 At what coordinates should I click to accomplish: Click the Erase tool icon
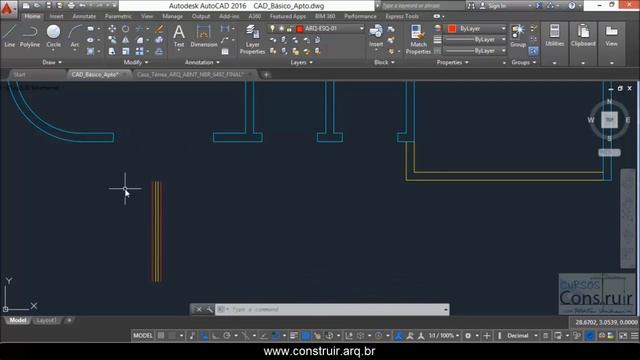click(x=159, y=29)
